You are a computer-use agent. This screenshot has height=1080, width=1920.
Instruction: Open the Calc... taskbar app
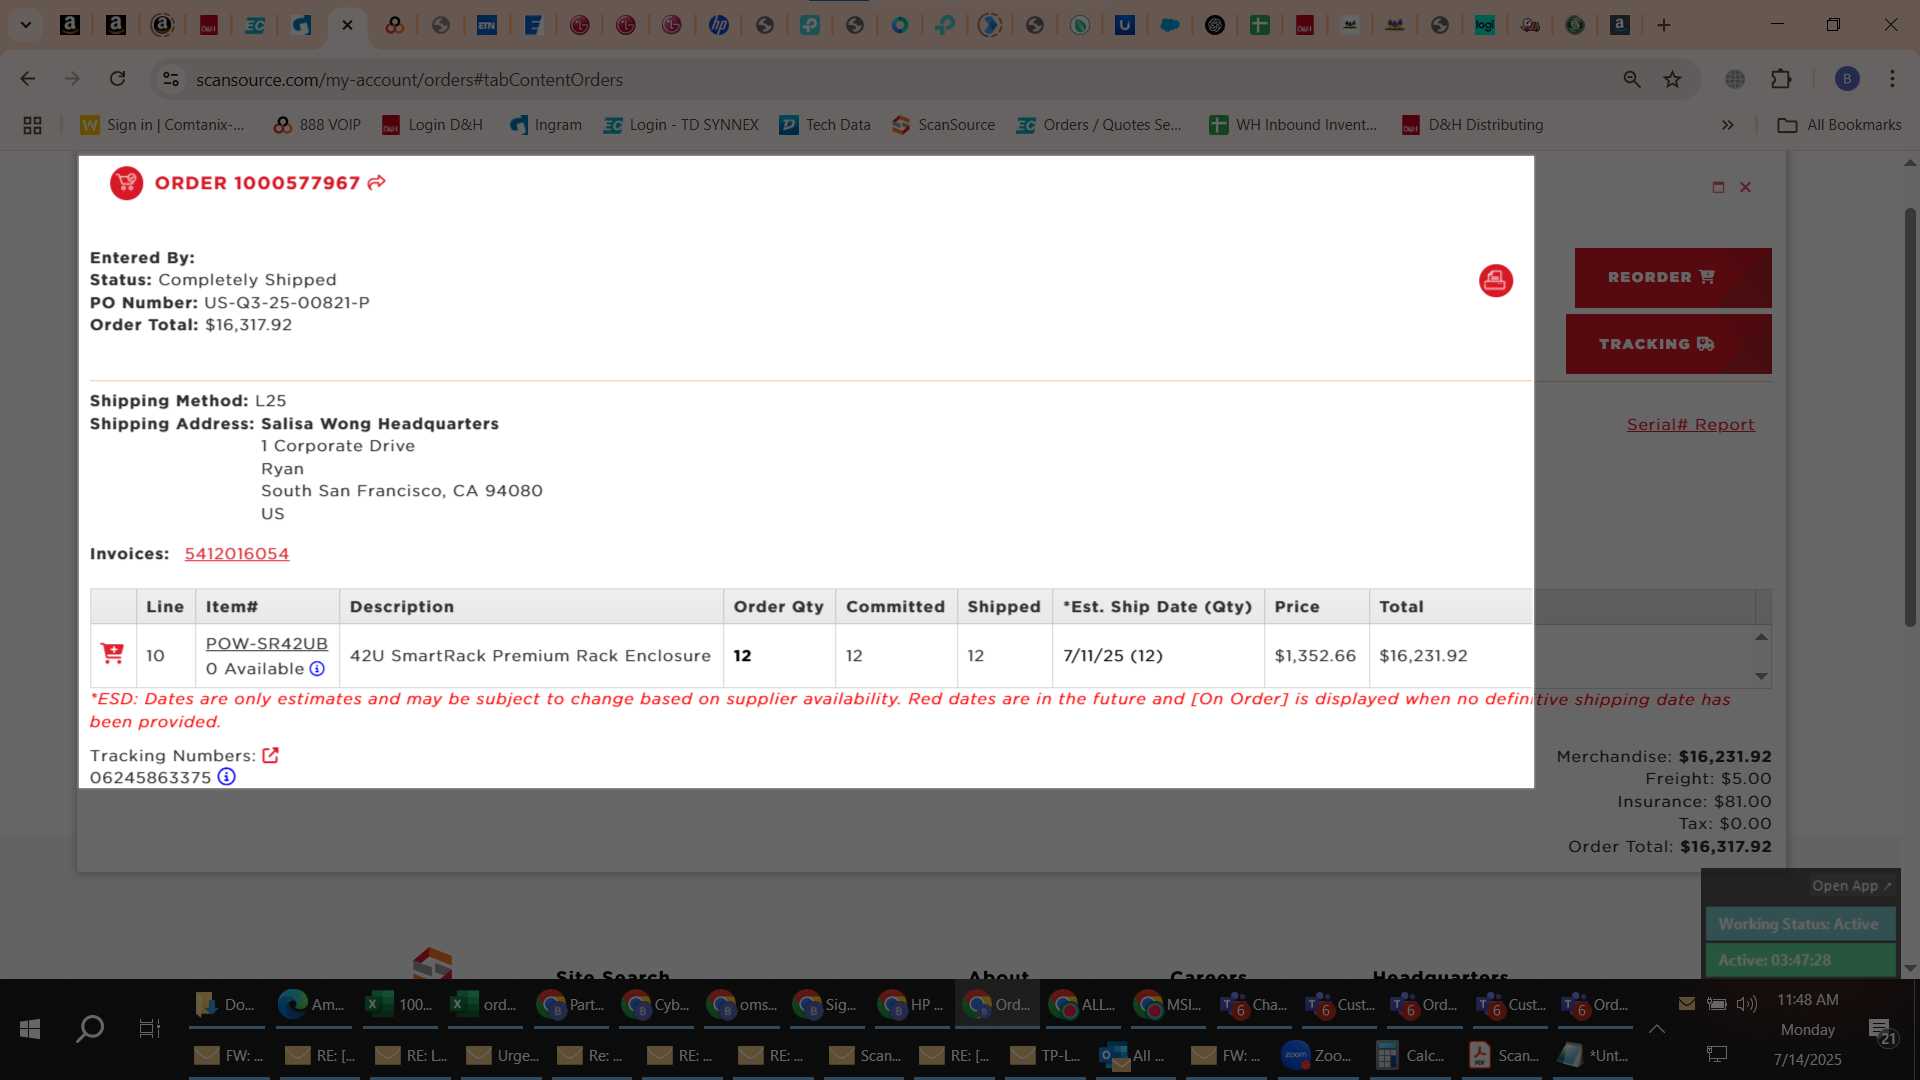(x=1411, y=1055)
